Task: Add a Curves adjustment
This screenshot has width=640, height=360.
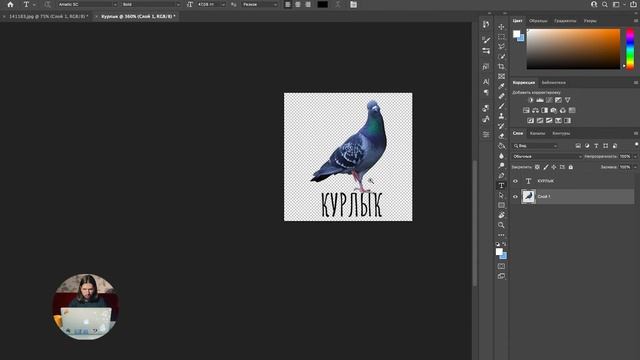Action: 549,100
